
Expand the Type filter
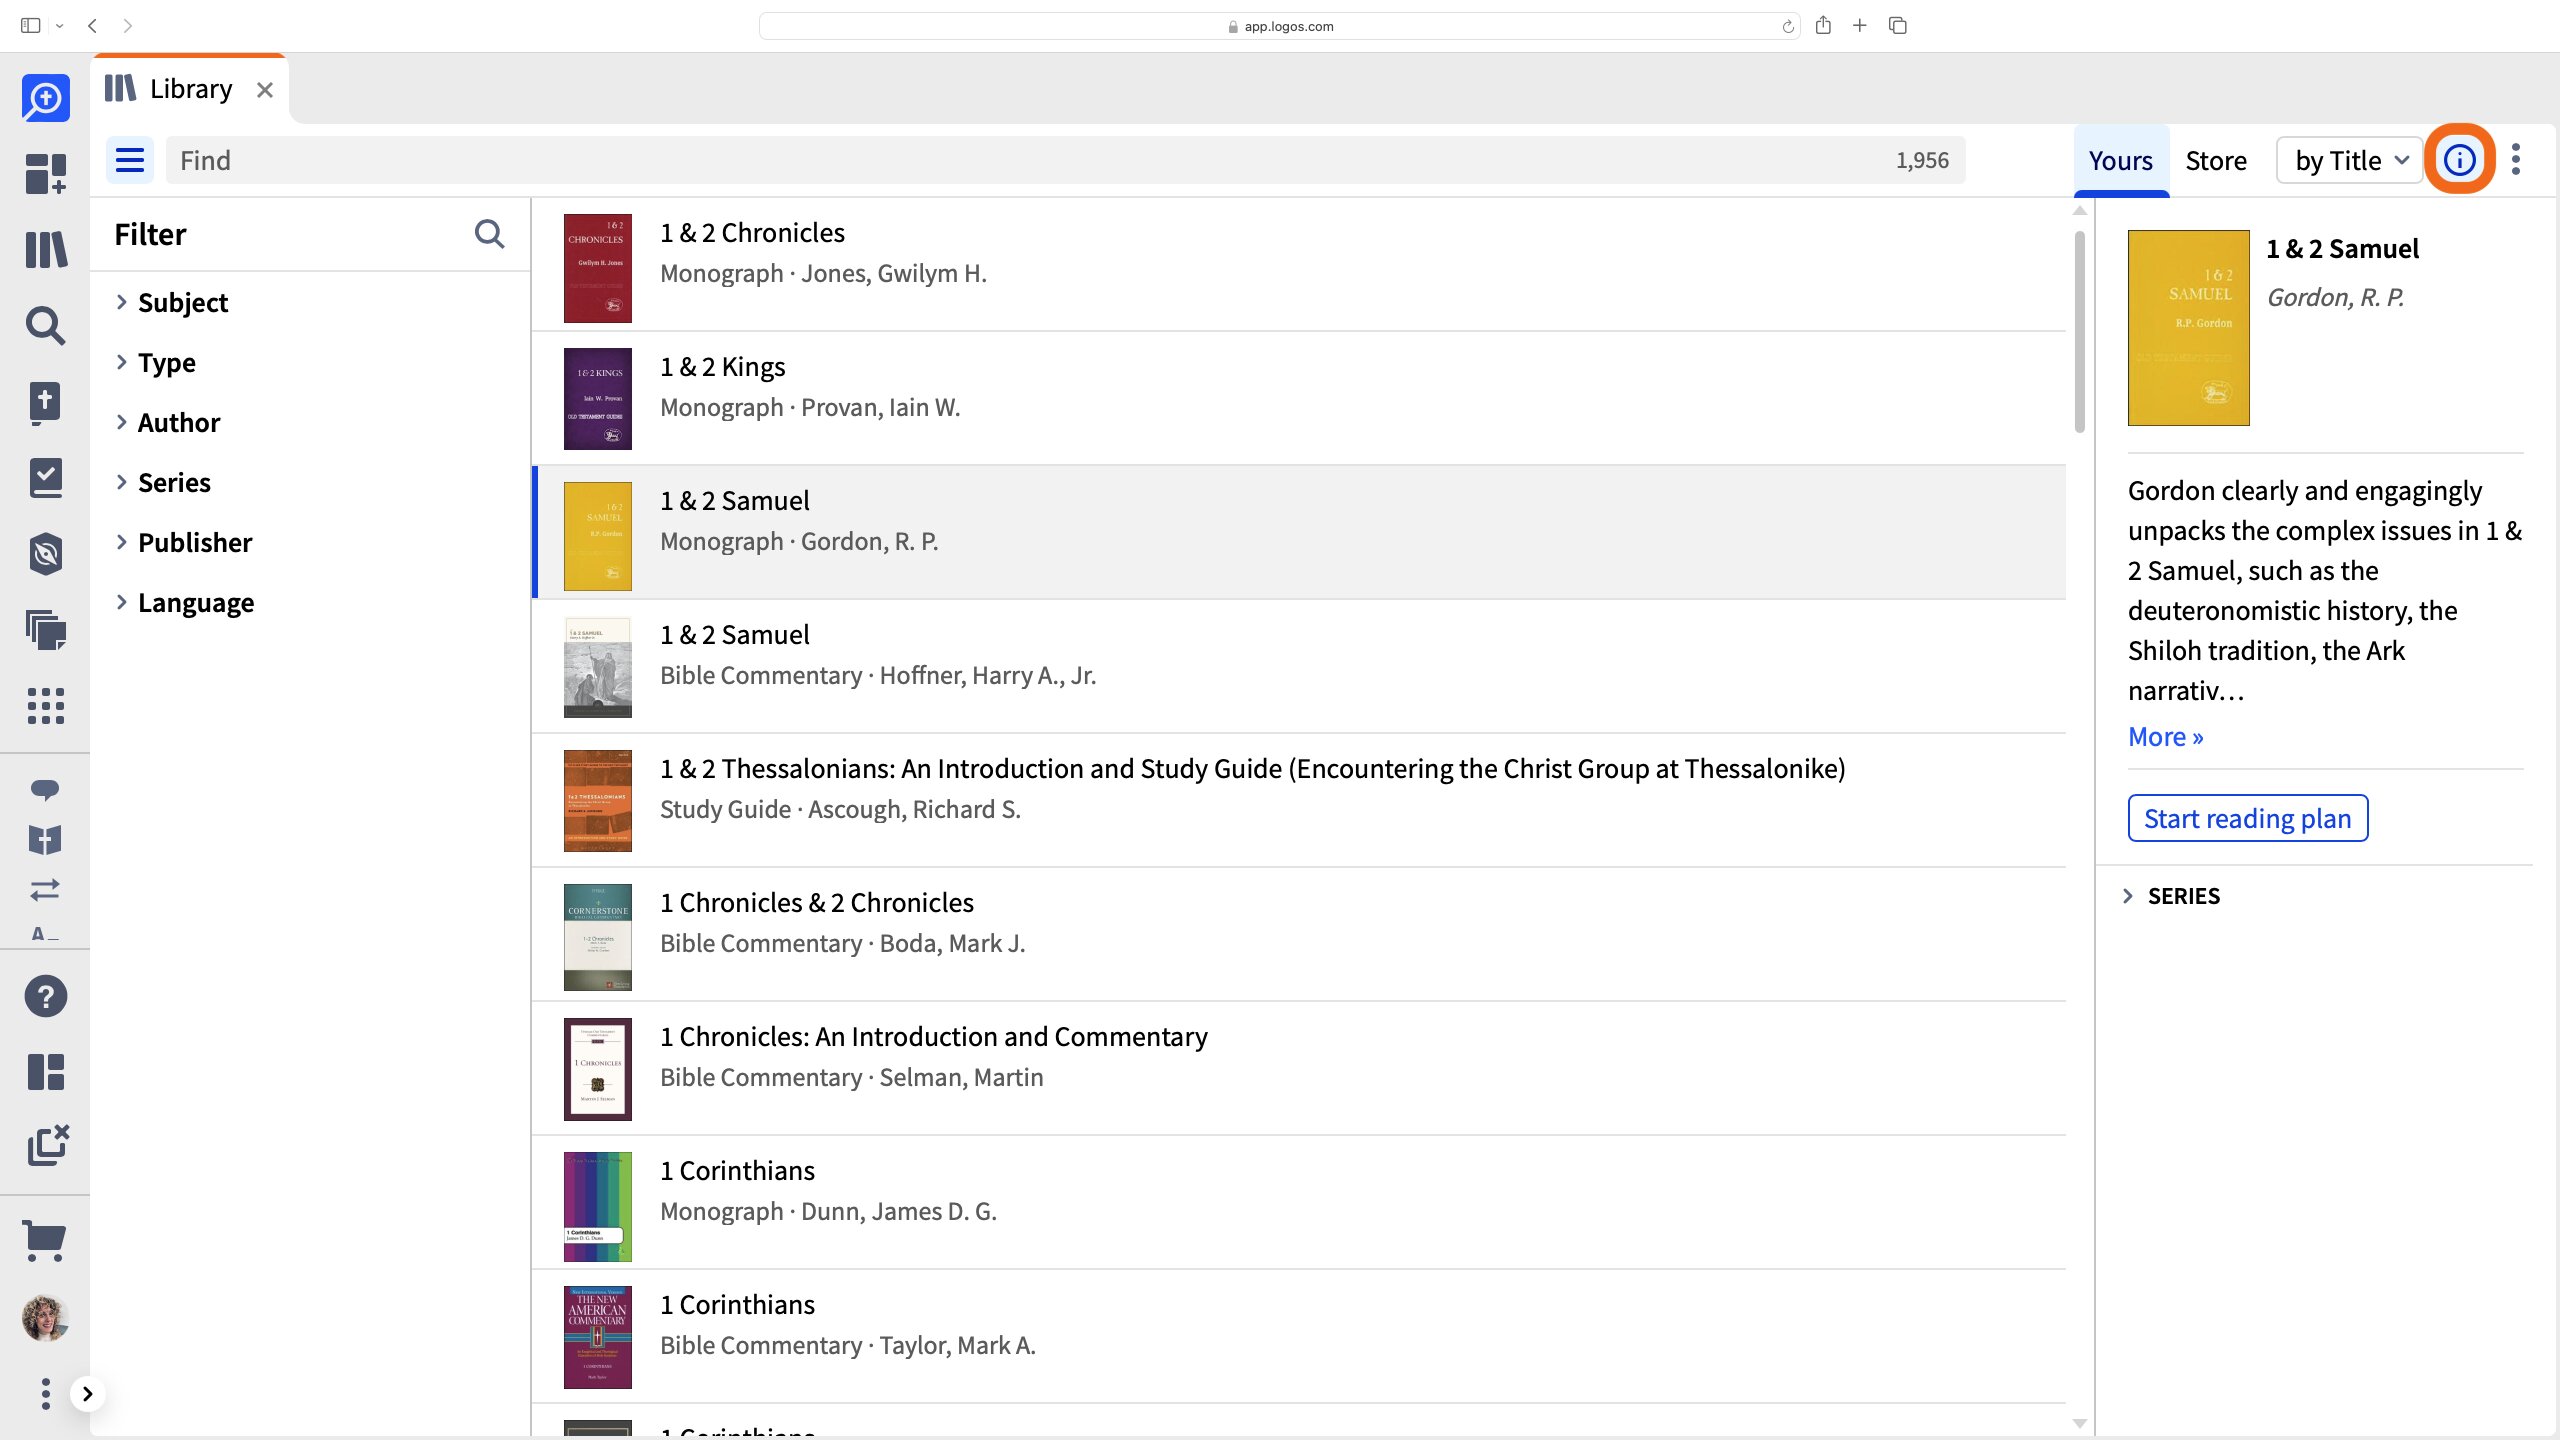tap(155, 363)
